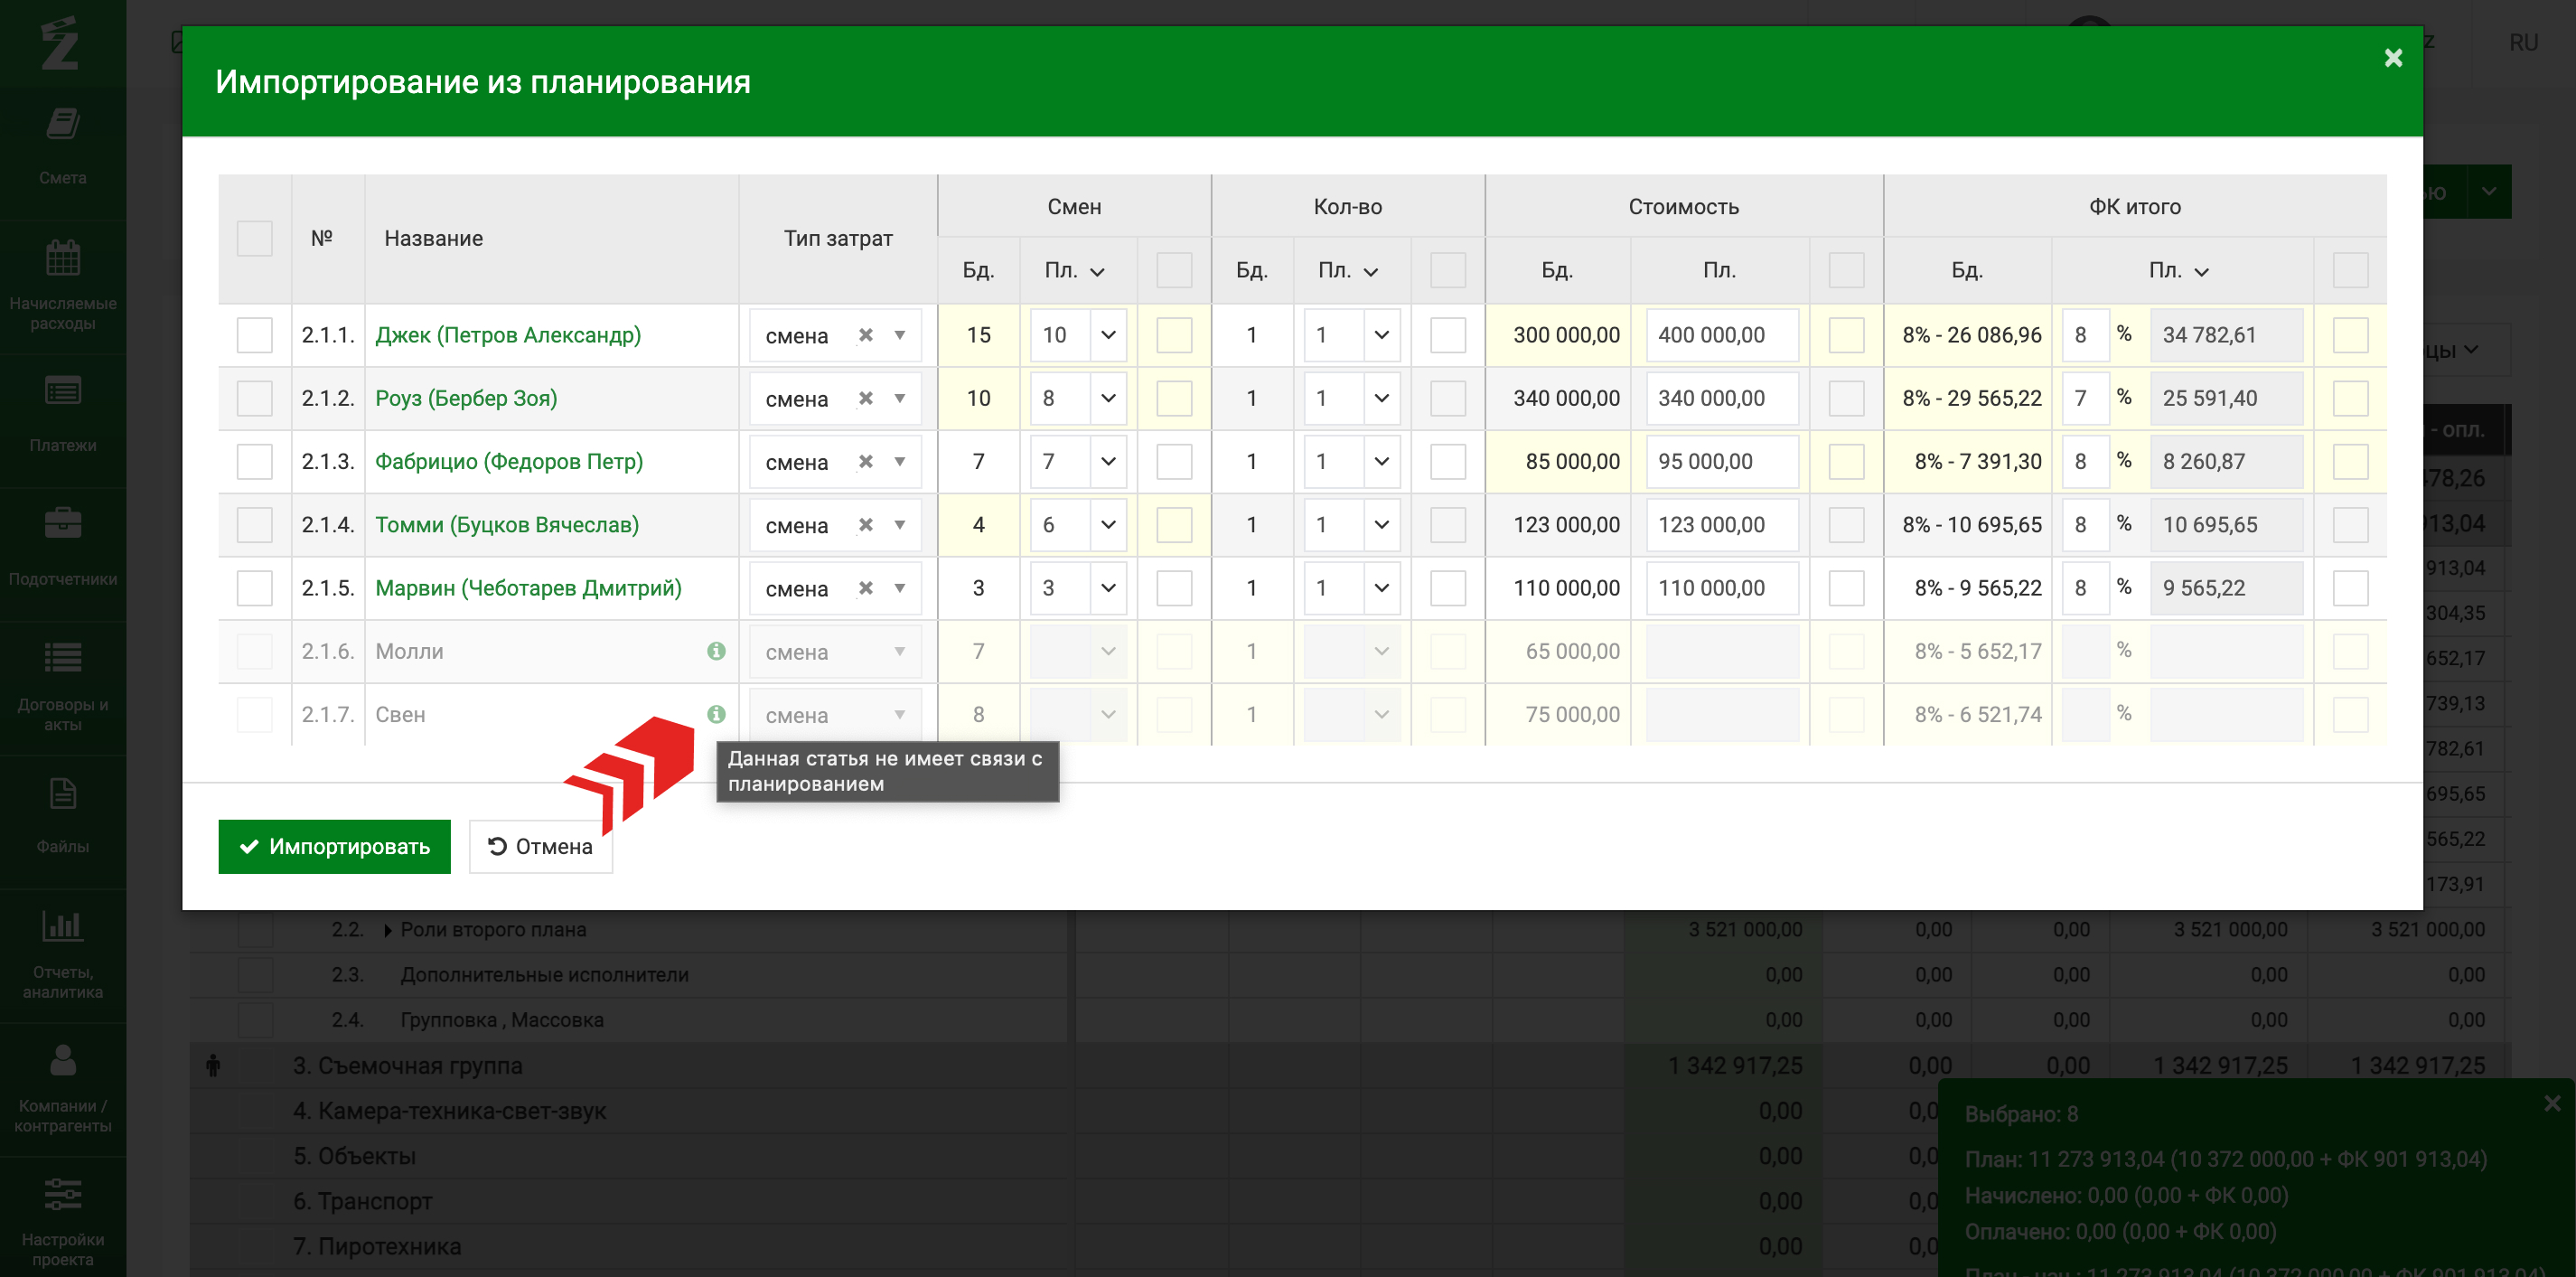This screenshot has height=1277, width=2576.
Task: Open Джек (Петров Александр) link
Action: pyautogui.click(x=508, y=335)
